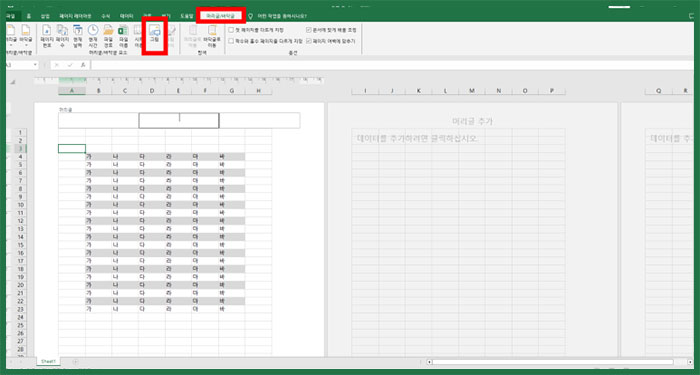This screenshot has height=375, width=700.
Task: Insert Current Date (현재 날짜) element
Action: click(x=78, y=37)
